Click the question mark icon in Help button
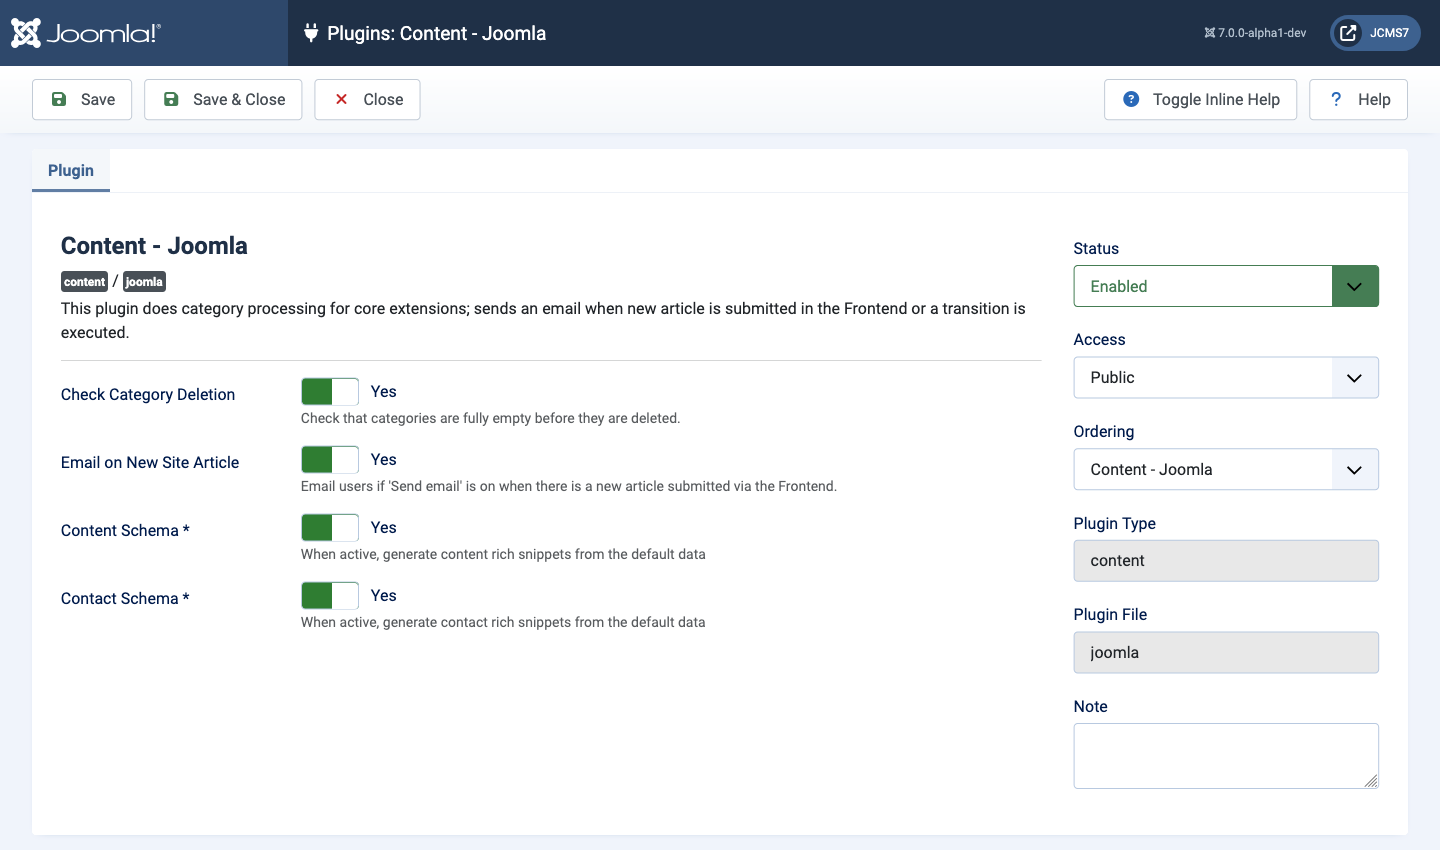Screen dimensions: 1440x850 click(1336, 99)
